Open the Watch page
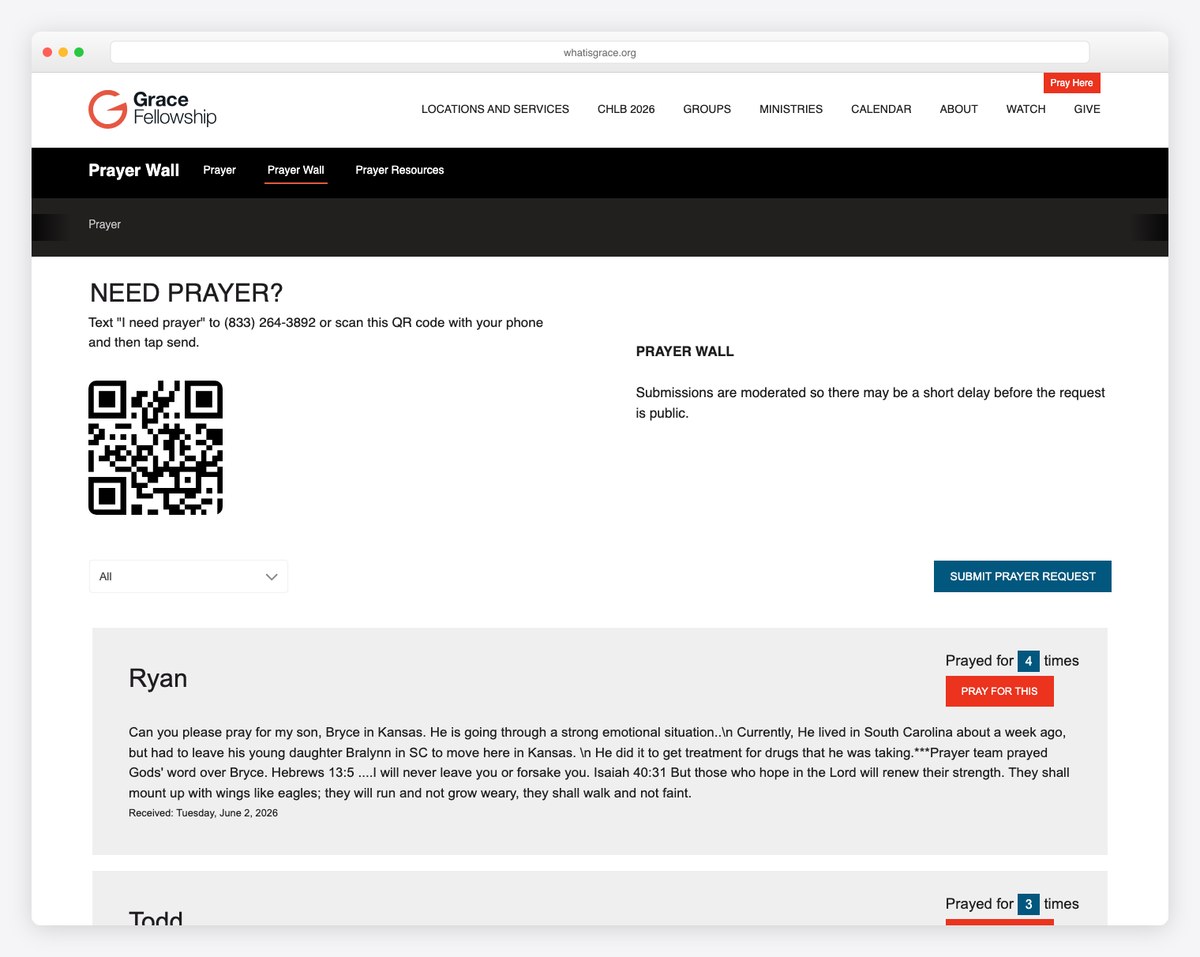This screenshot has width=1200, height=957. [1026, 109]
